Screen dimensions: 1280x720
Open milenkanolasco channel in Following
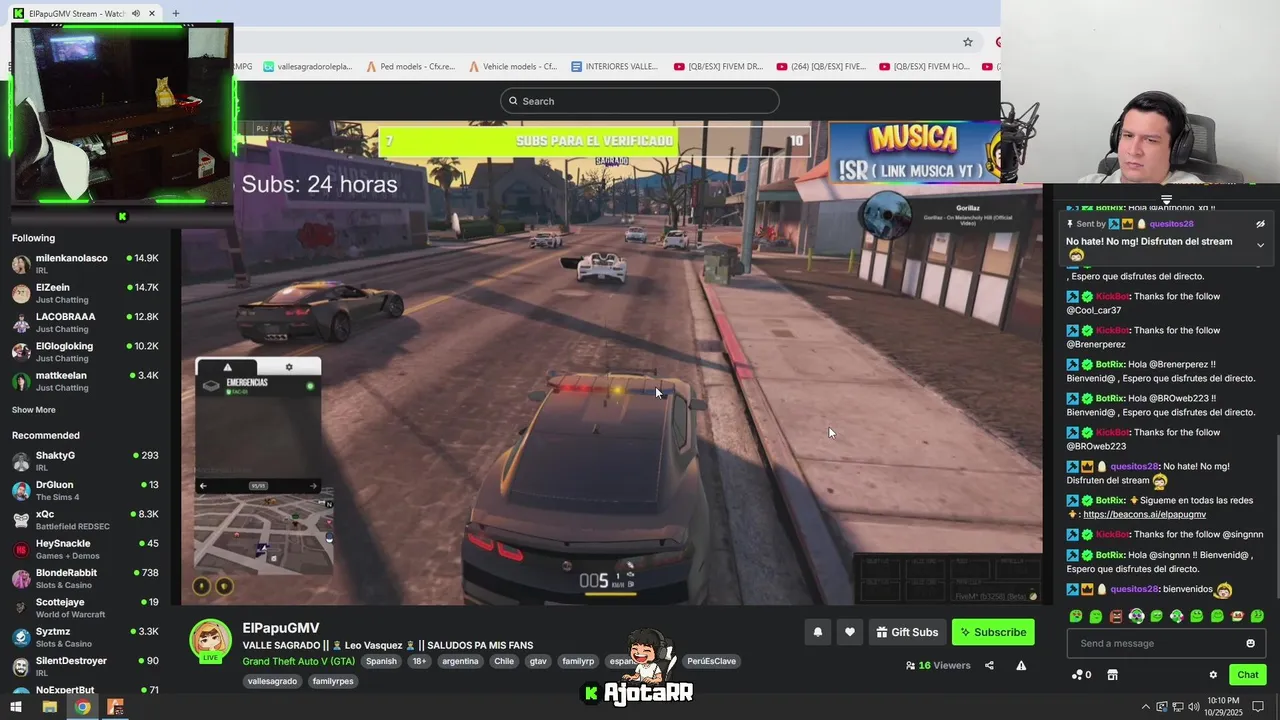85,264
